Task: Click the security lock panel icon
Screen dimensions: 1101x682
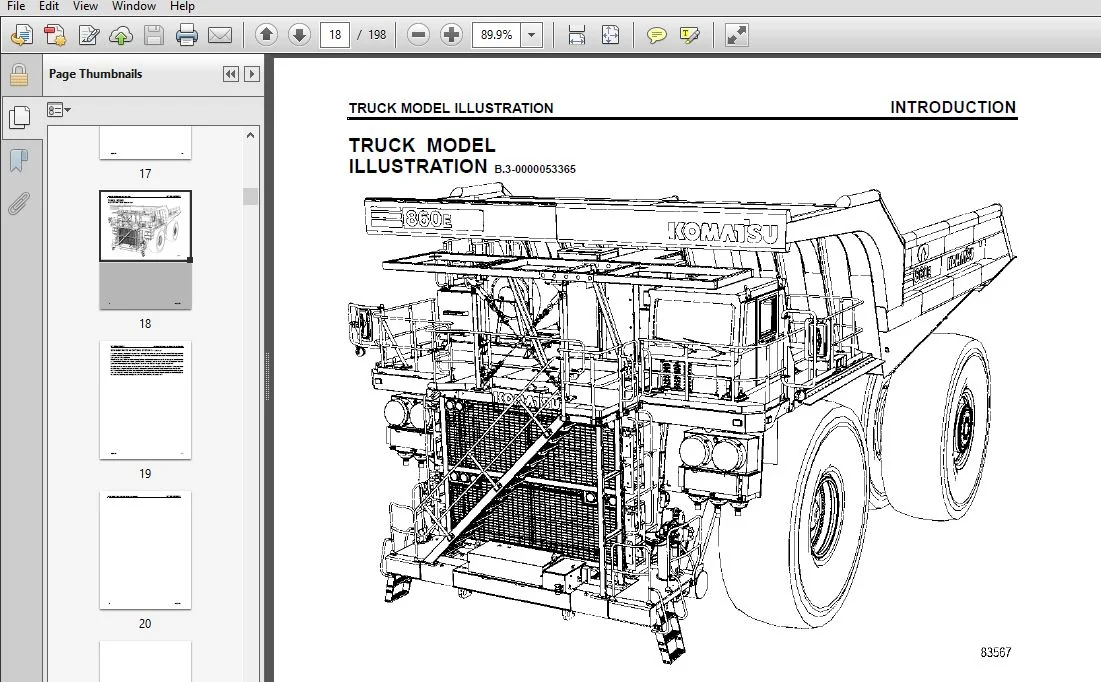Action: (19, 74)
